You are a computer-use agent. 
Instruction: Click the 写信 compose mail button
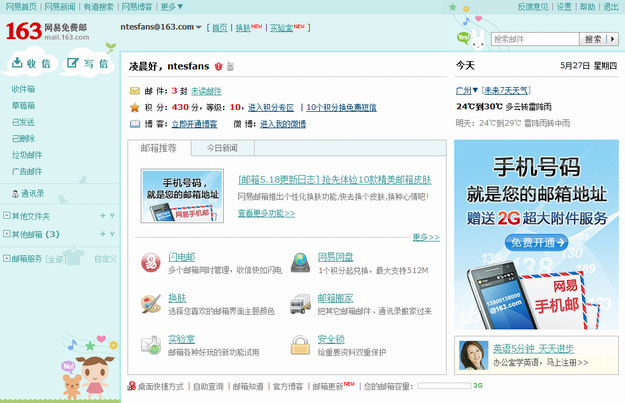88,63
